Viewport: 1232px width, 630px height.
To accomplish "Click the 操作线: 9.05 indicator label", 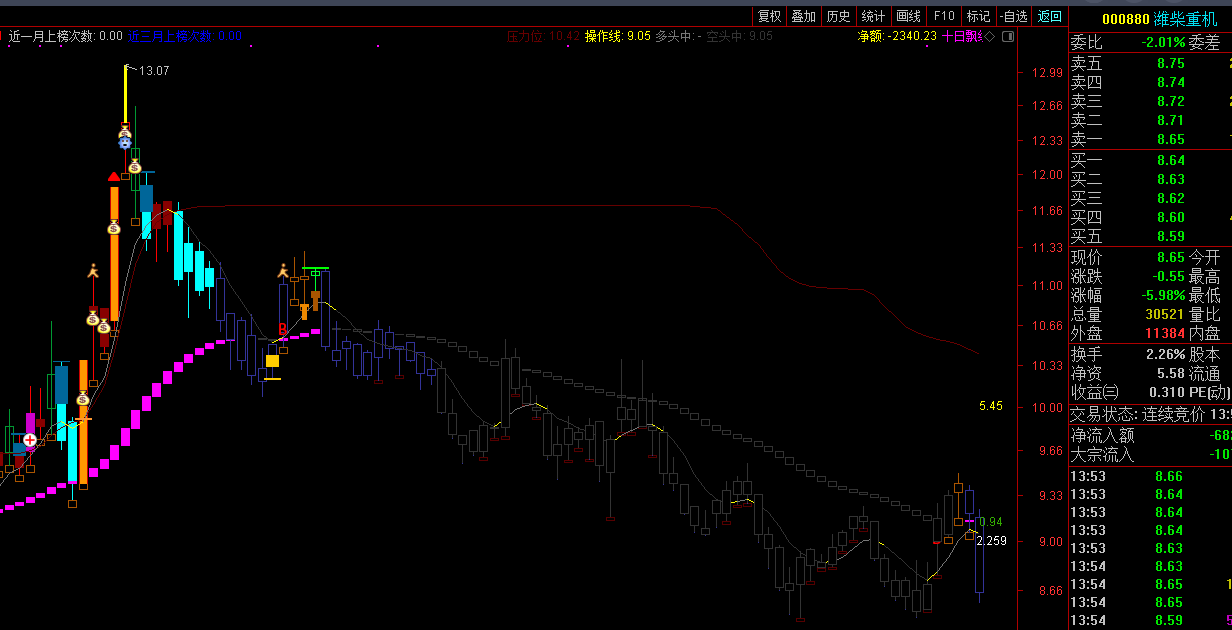I will 618,36.
